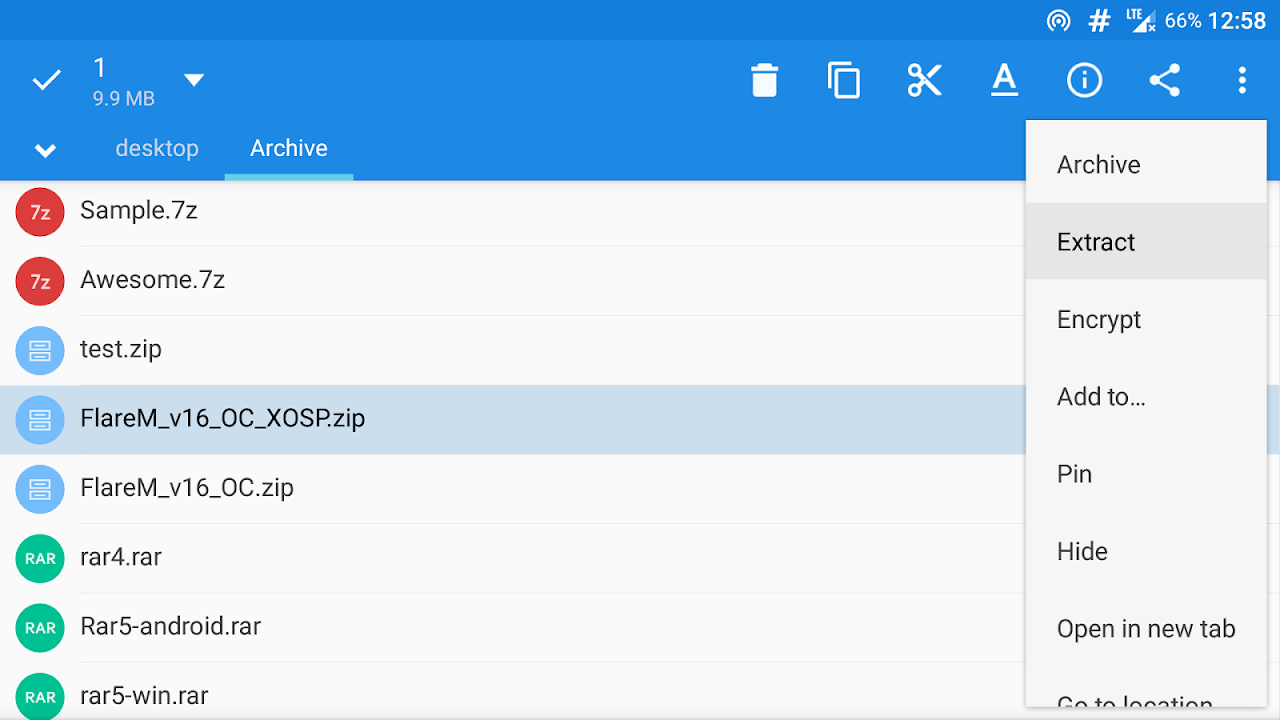The image size is (1280, 720).
Task: Toggle selection on test.zip file icon
Action: 40,350
